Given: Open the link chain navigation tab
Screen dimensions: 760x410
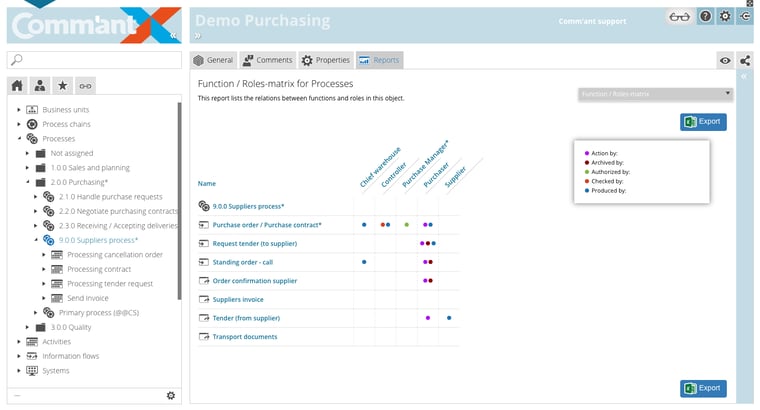Looking at the screenshot, I should (x=86, y=85).
